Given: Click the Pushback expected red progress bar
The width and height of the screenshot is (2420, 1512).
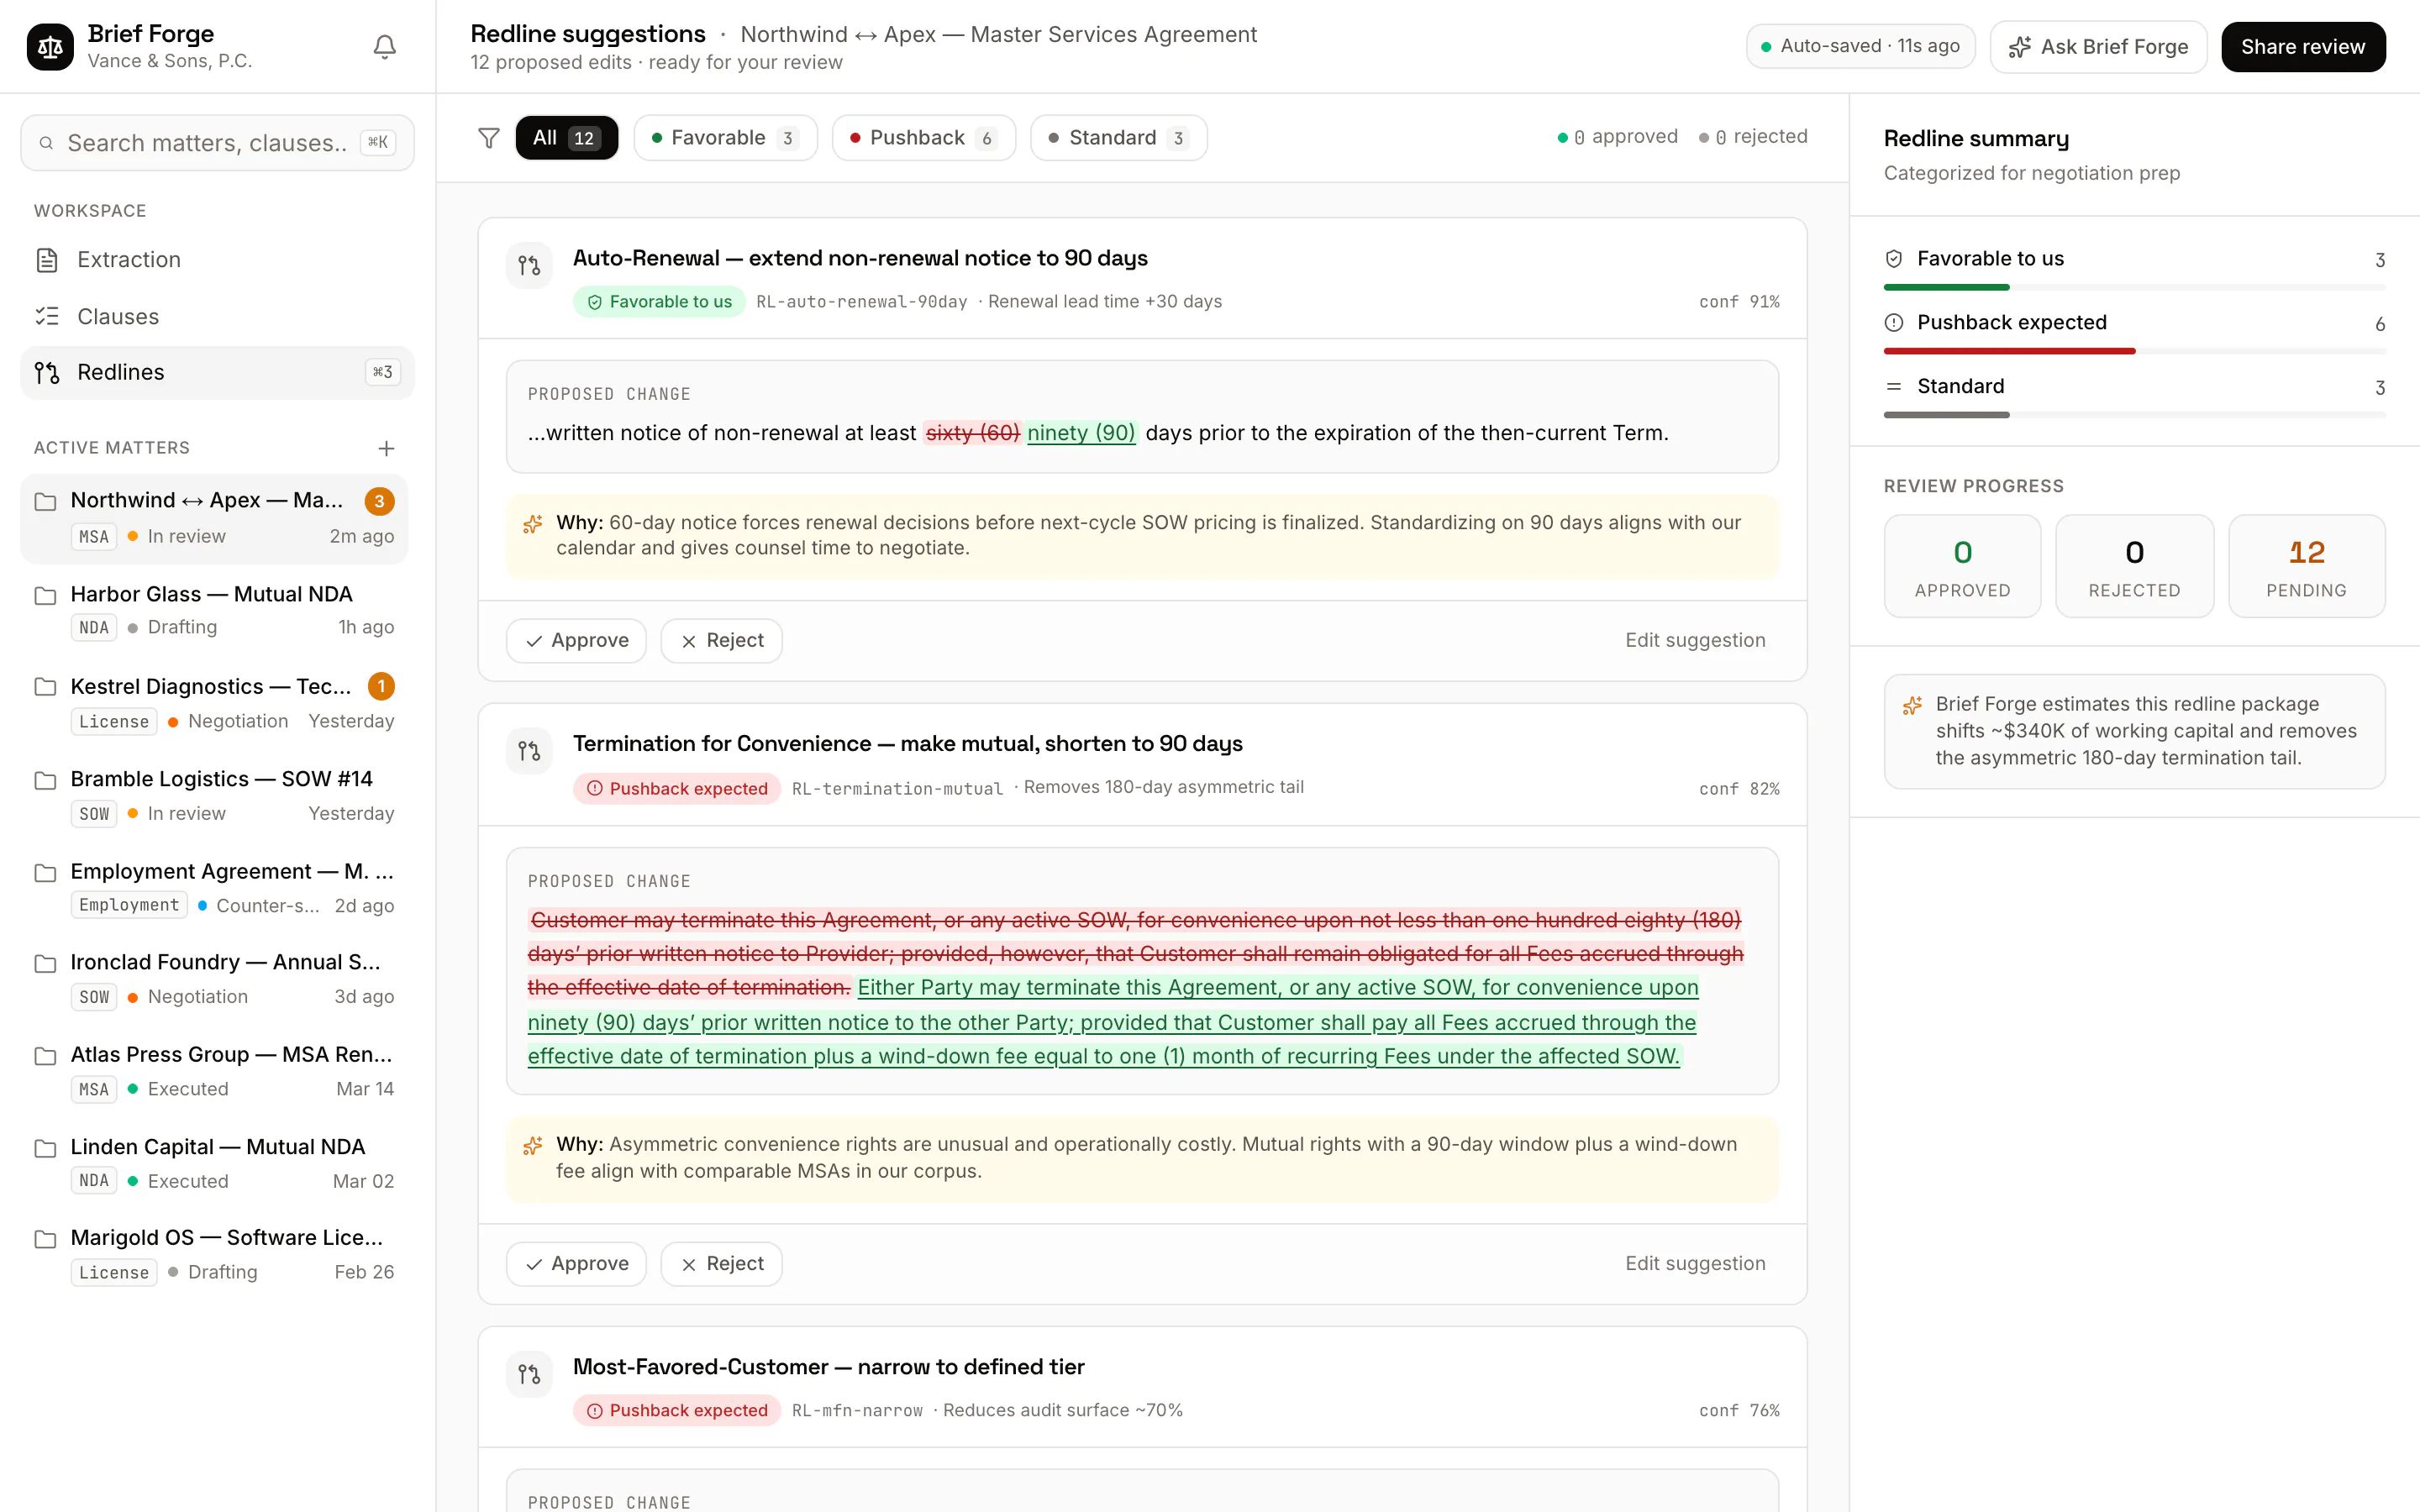Looking at the screenshot, I should point(2009,352).
